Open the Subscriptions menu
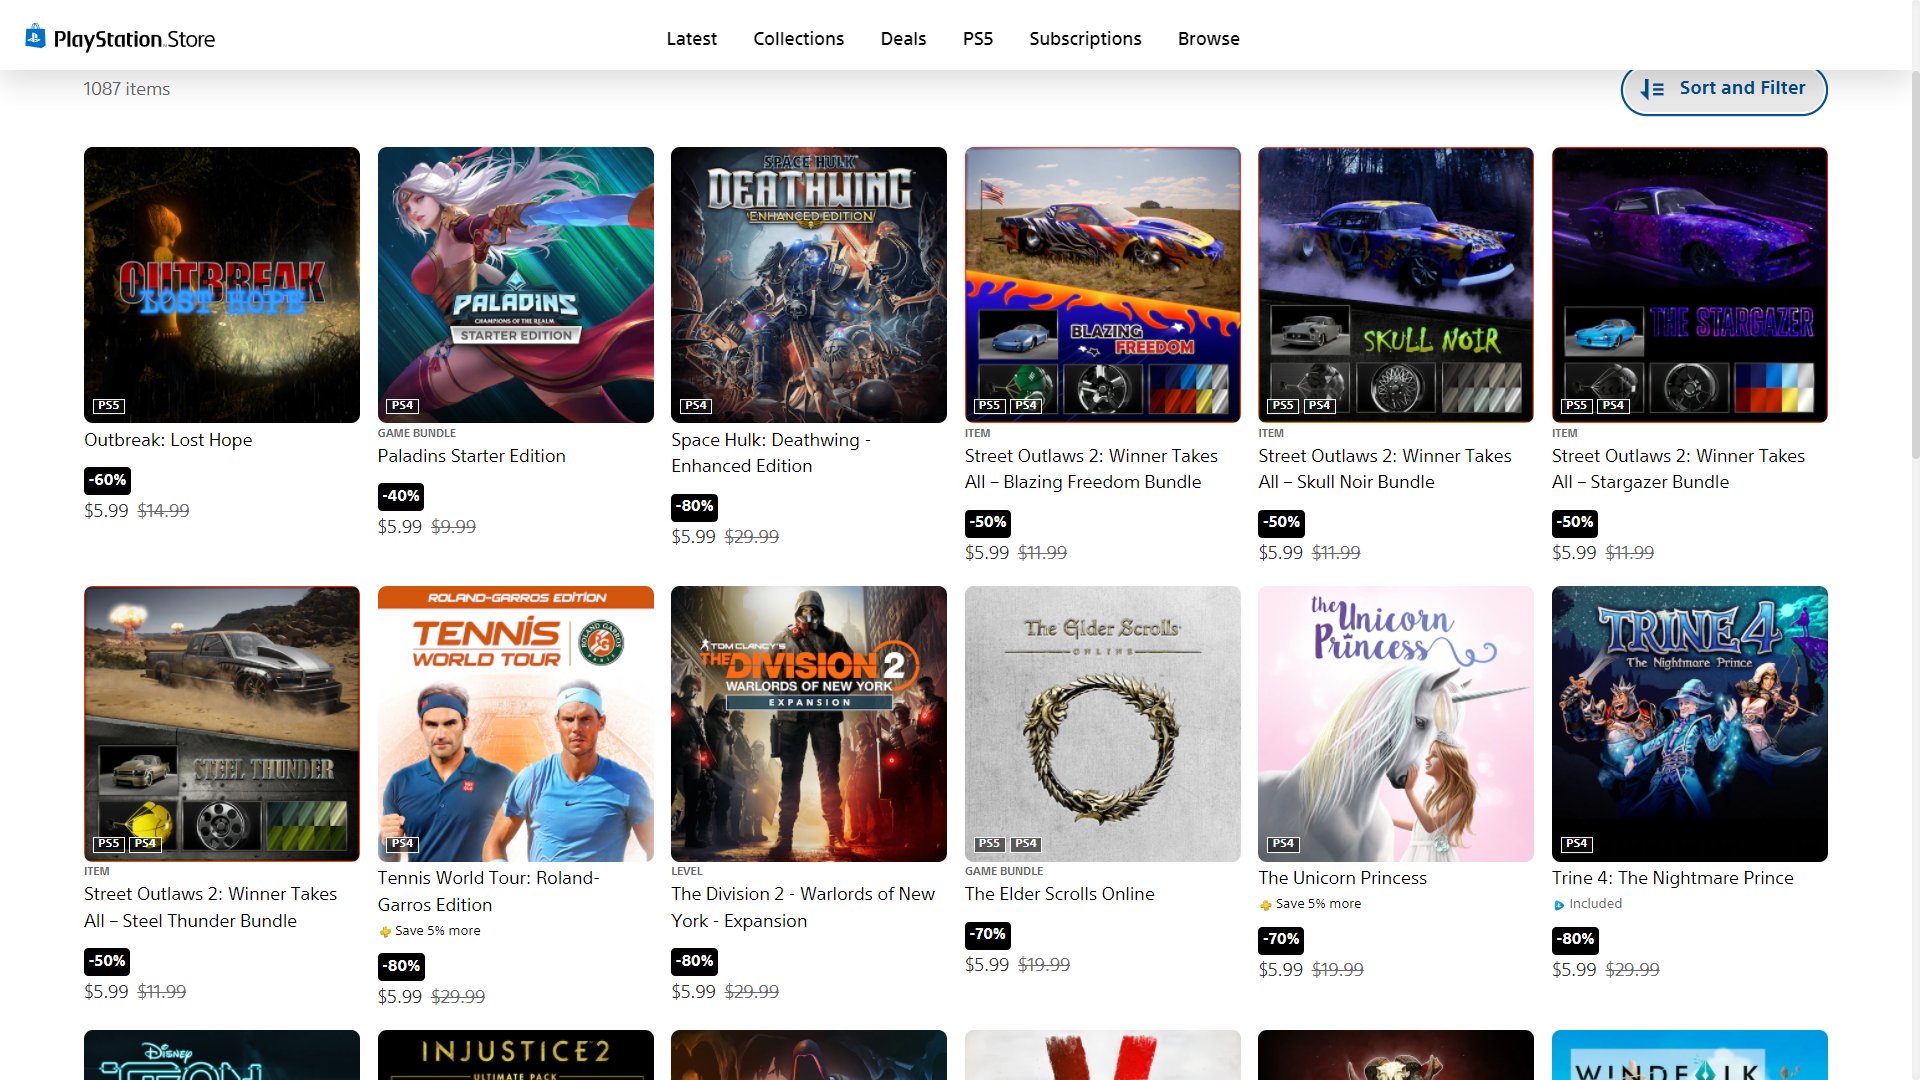Image resolution: width=1920 pixels, height=1080 pixels. click(x=1085, y=39)
